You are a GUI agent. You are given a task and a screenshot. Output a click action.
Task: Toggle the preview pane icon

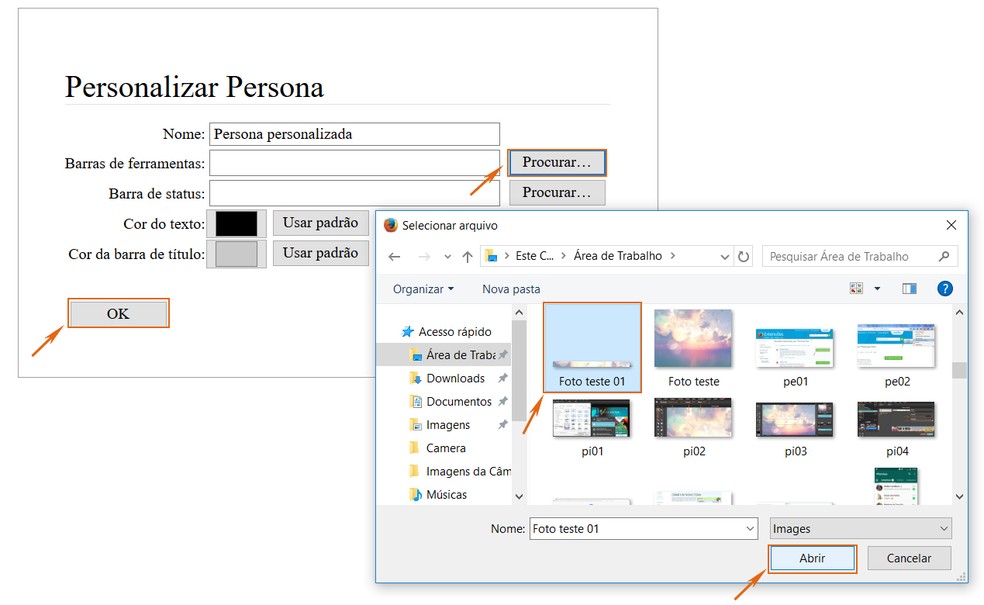pyautogui.click(x=909, y=289)
